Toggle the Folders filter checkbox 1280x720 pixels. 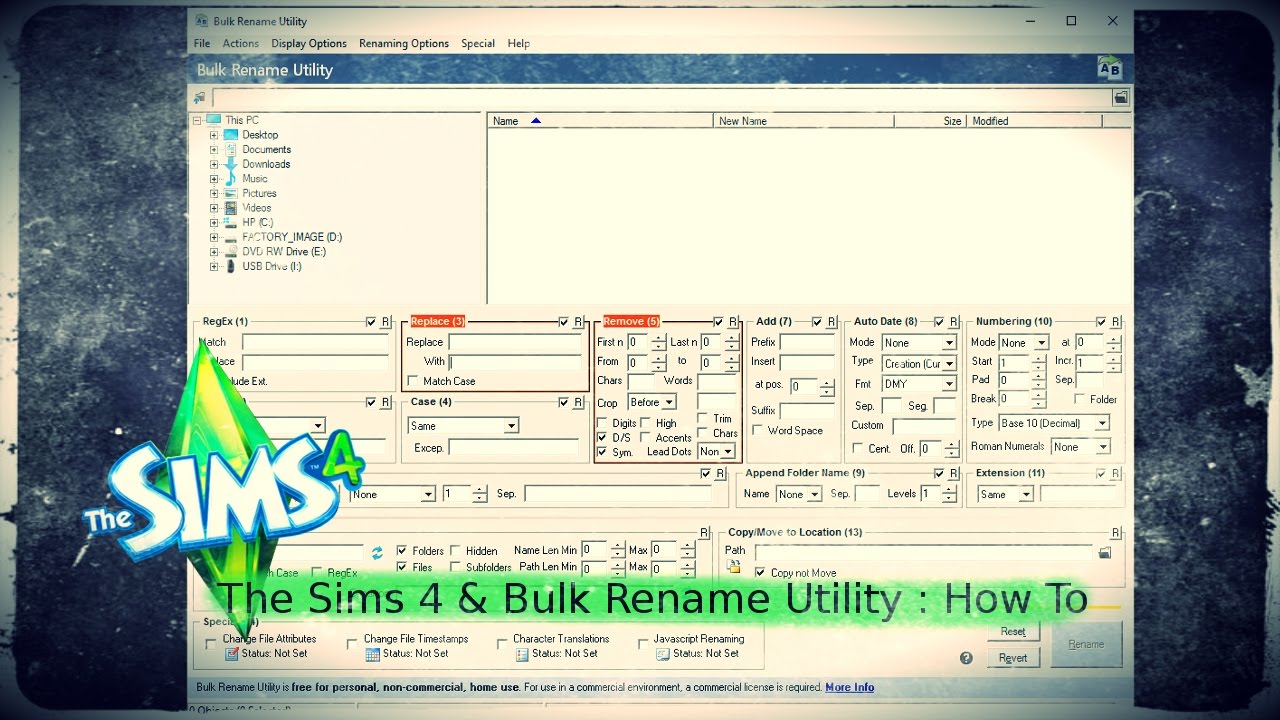click(x=402, y=550)
